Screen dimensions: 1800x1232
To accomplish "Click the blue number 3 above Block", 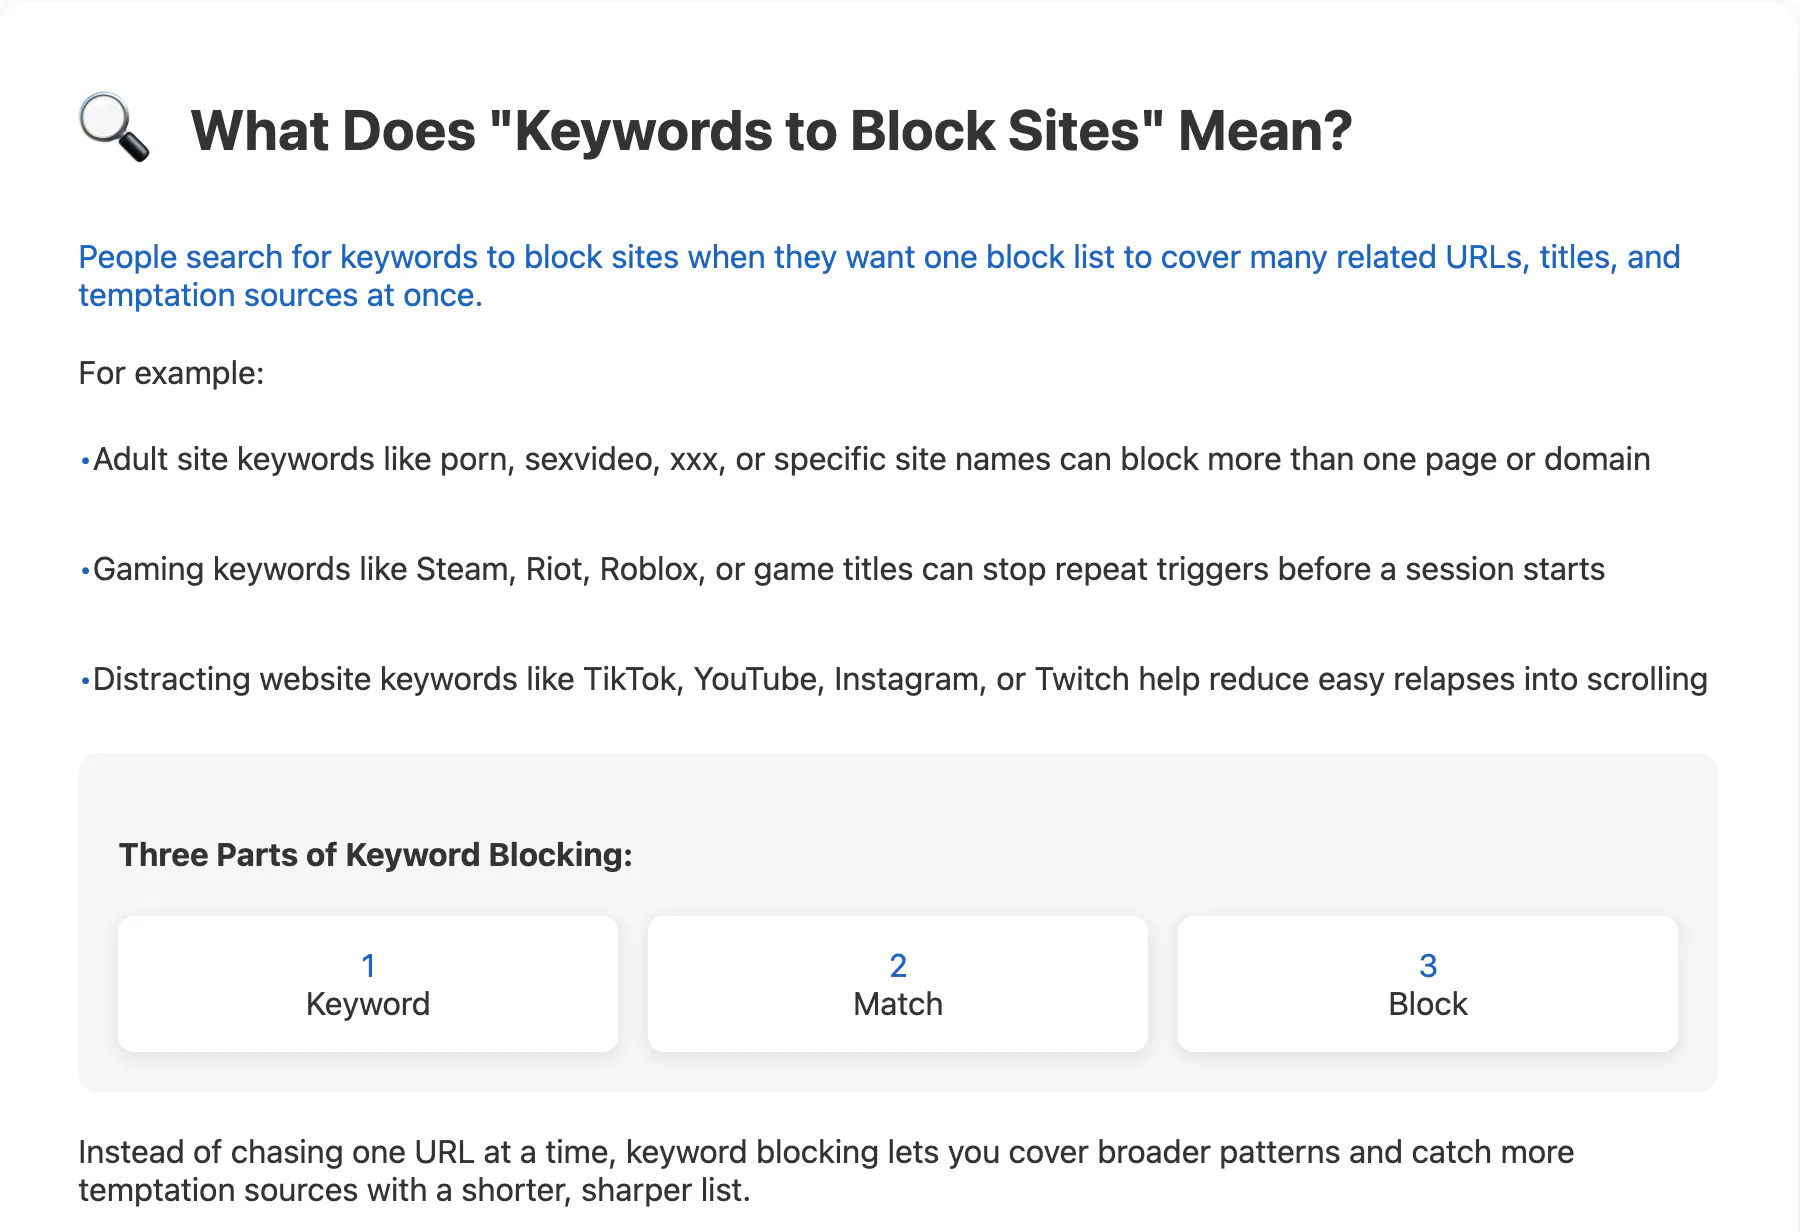I will point(1428,966).
